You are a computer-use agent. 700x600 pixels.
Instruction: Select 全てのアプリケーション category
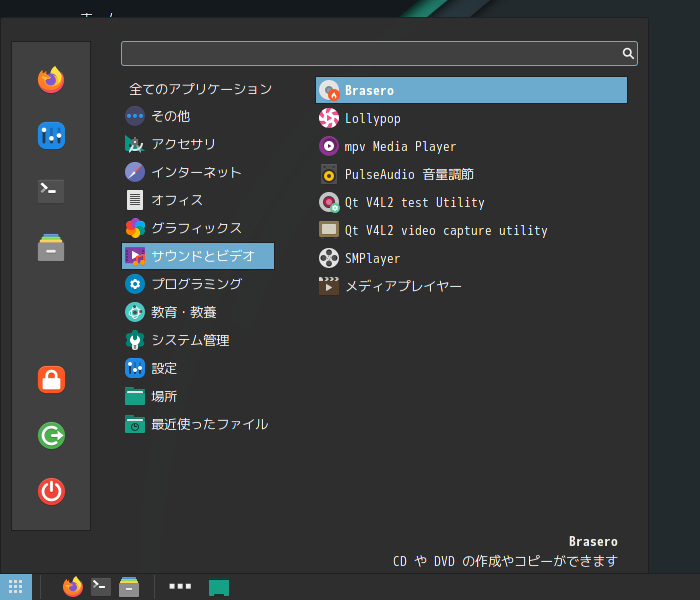pos(200,89)
